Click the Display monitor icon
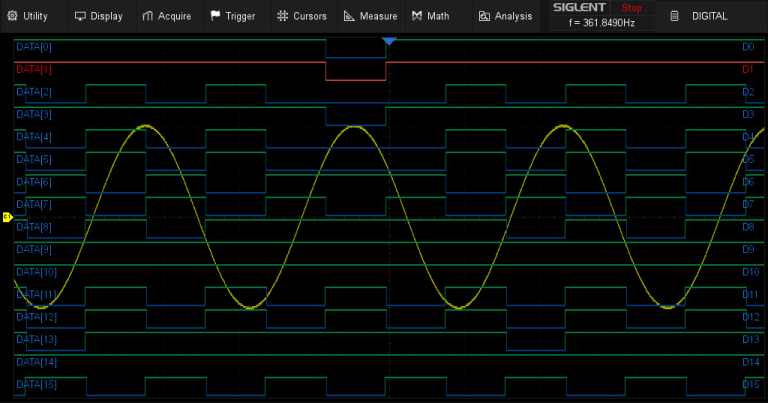Image resolution: width=768 pixels, height=403 pixels. (80, 16)
